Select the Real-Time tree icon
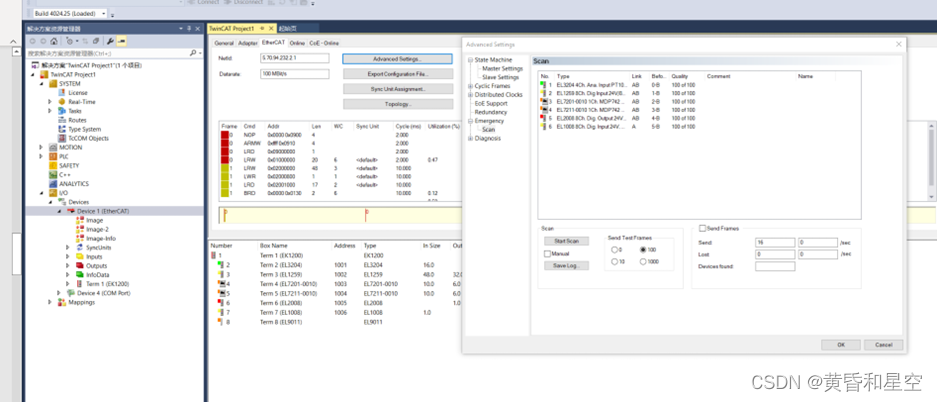The image size is (937, 402). coord(62,102)
